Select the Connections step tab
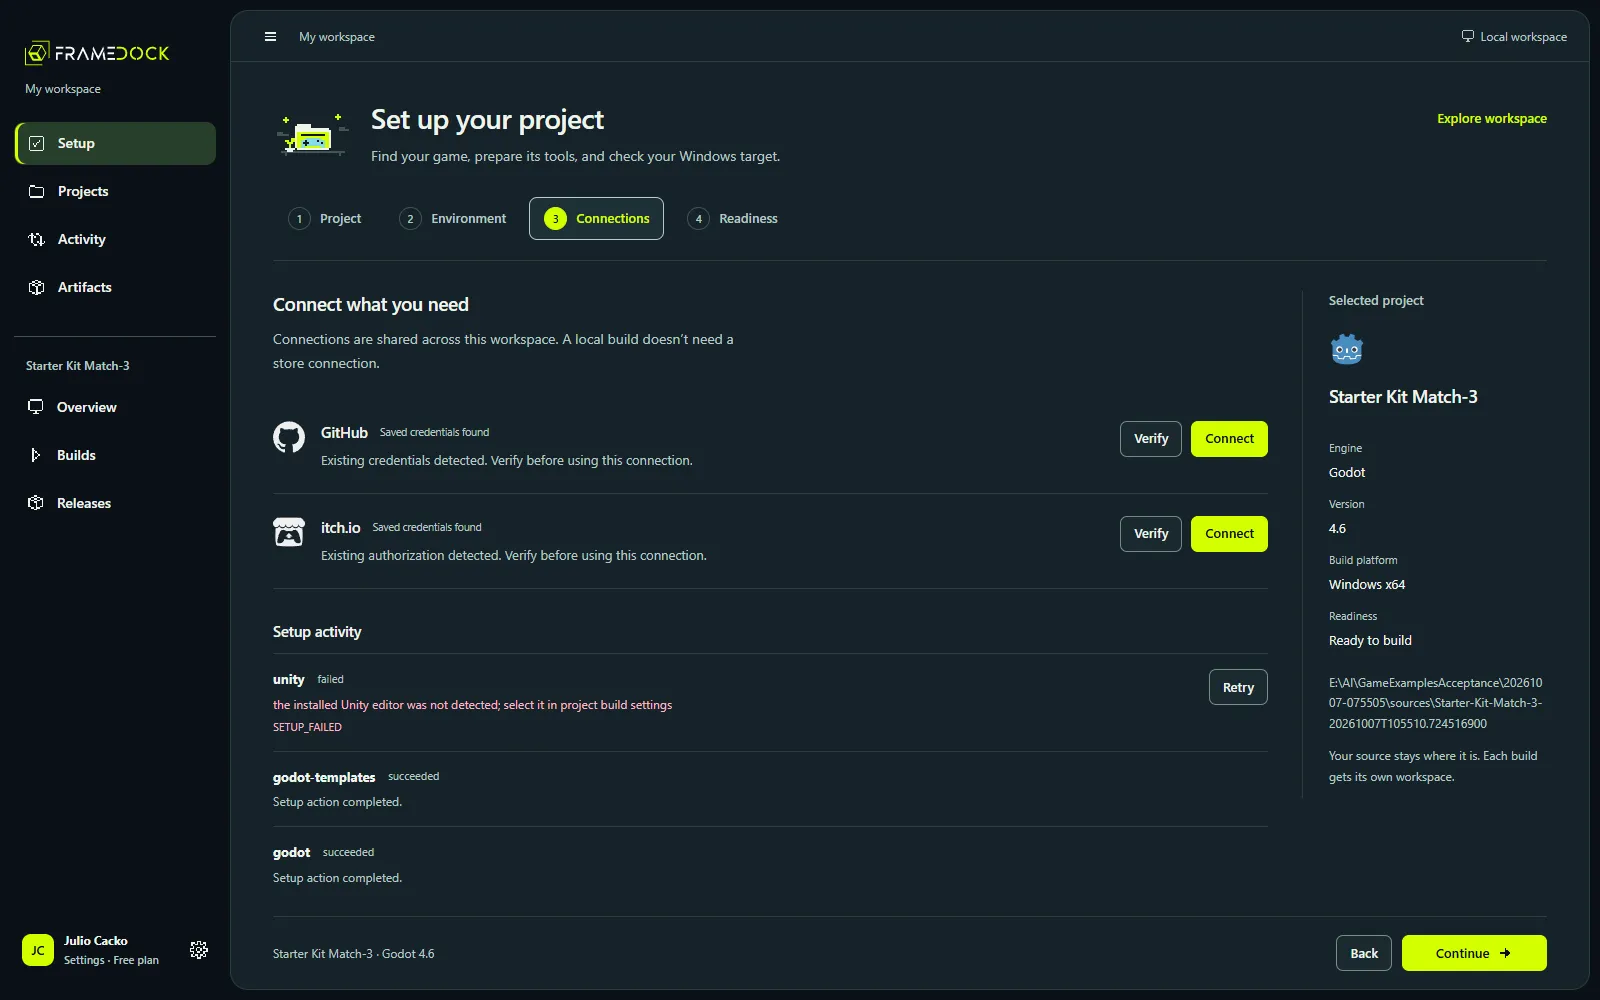The width and height of the screenshot is (1600, 1000). pos(596,219)
